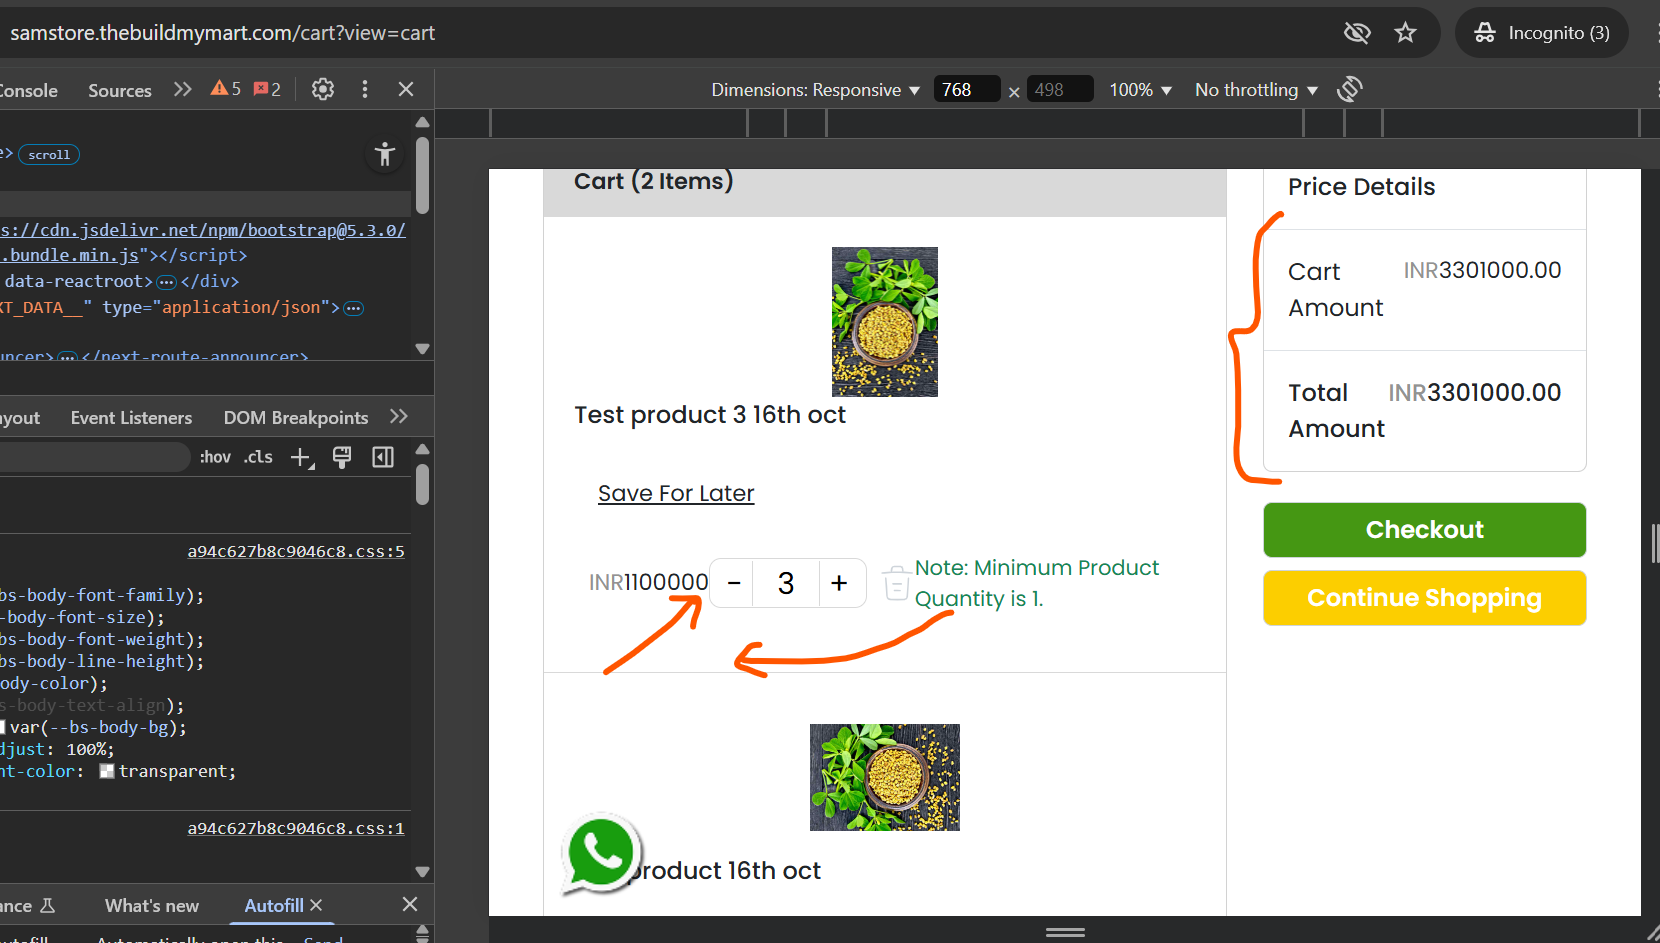
Task: Open Dimensions: Responsive device dropdown
Action: point(815,90)
